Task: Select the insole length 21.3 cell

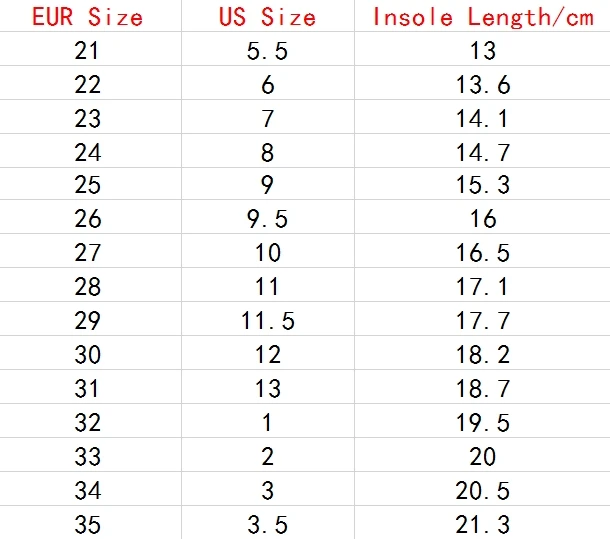Action: (x=482, y=523)
